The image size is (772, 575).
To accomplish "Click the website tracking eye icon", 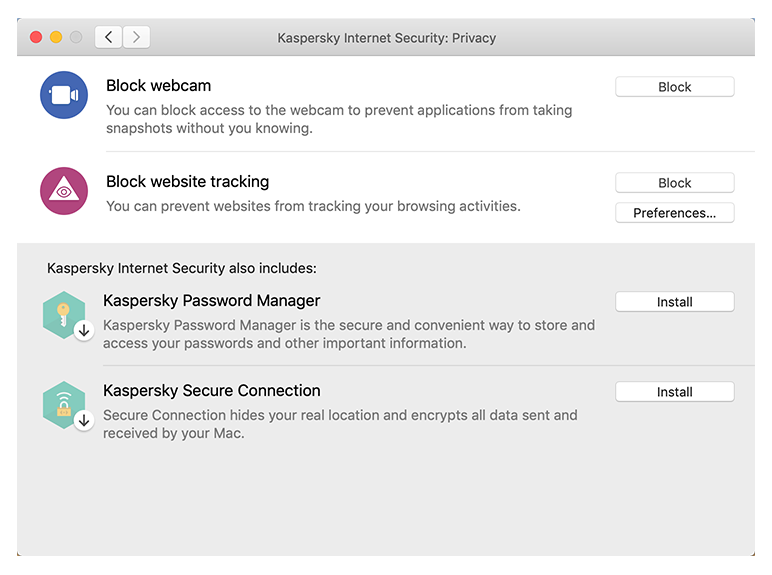I will tap(64, 191).
